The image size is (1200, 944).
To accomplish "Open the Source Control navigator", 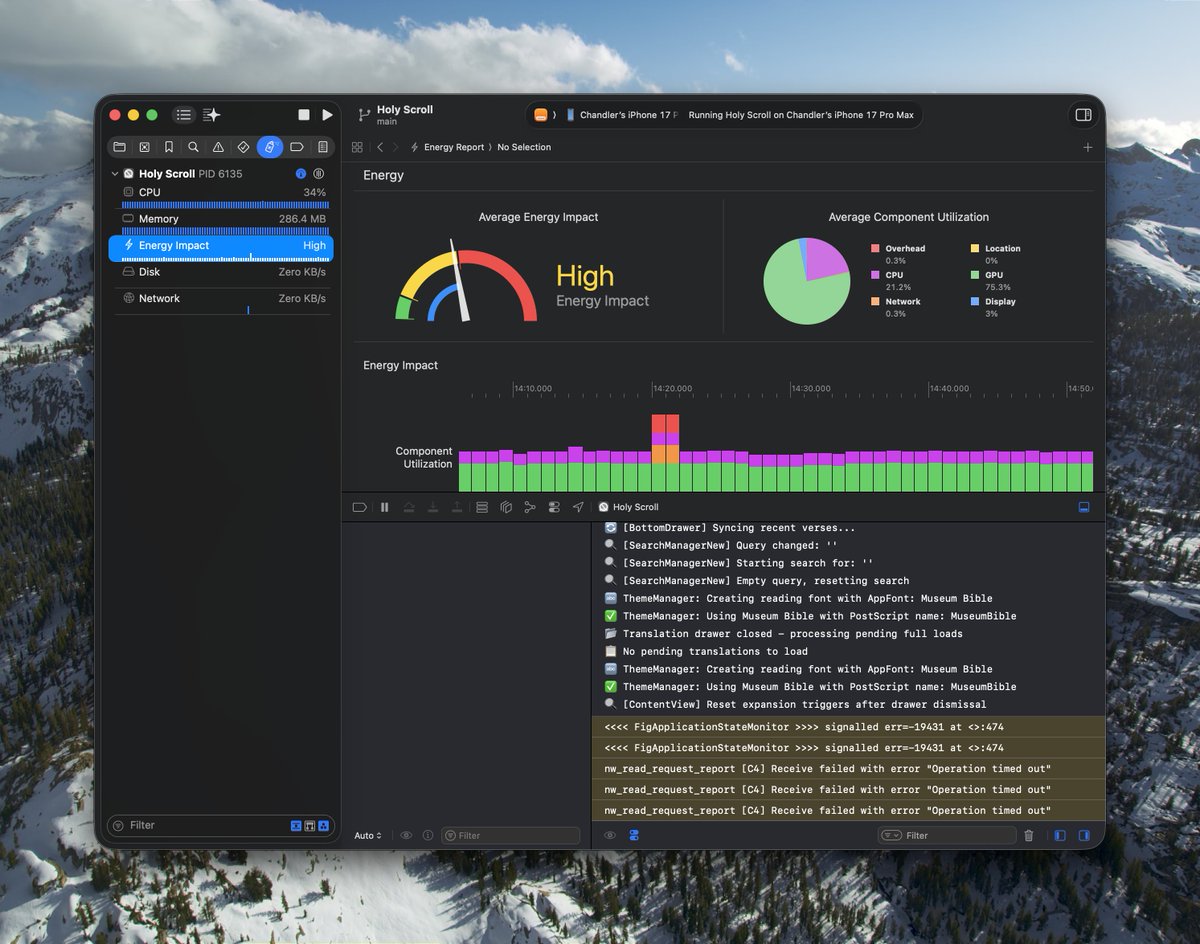I will 144,147.
